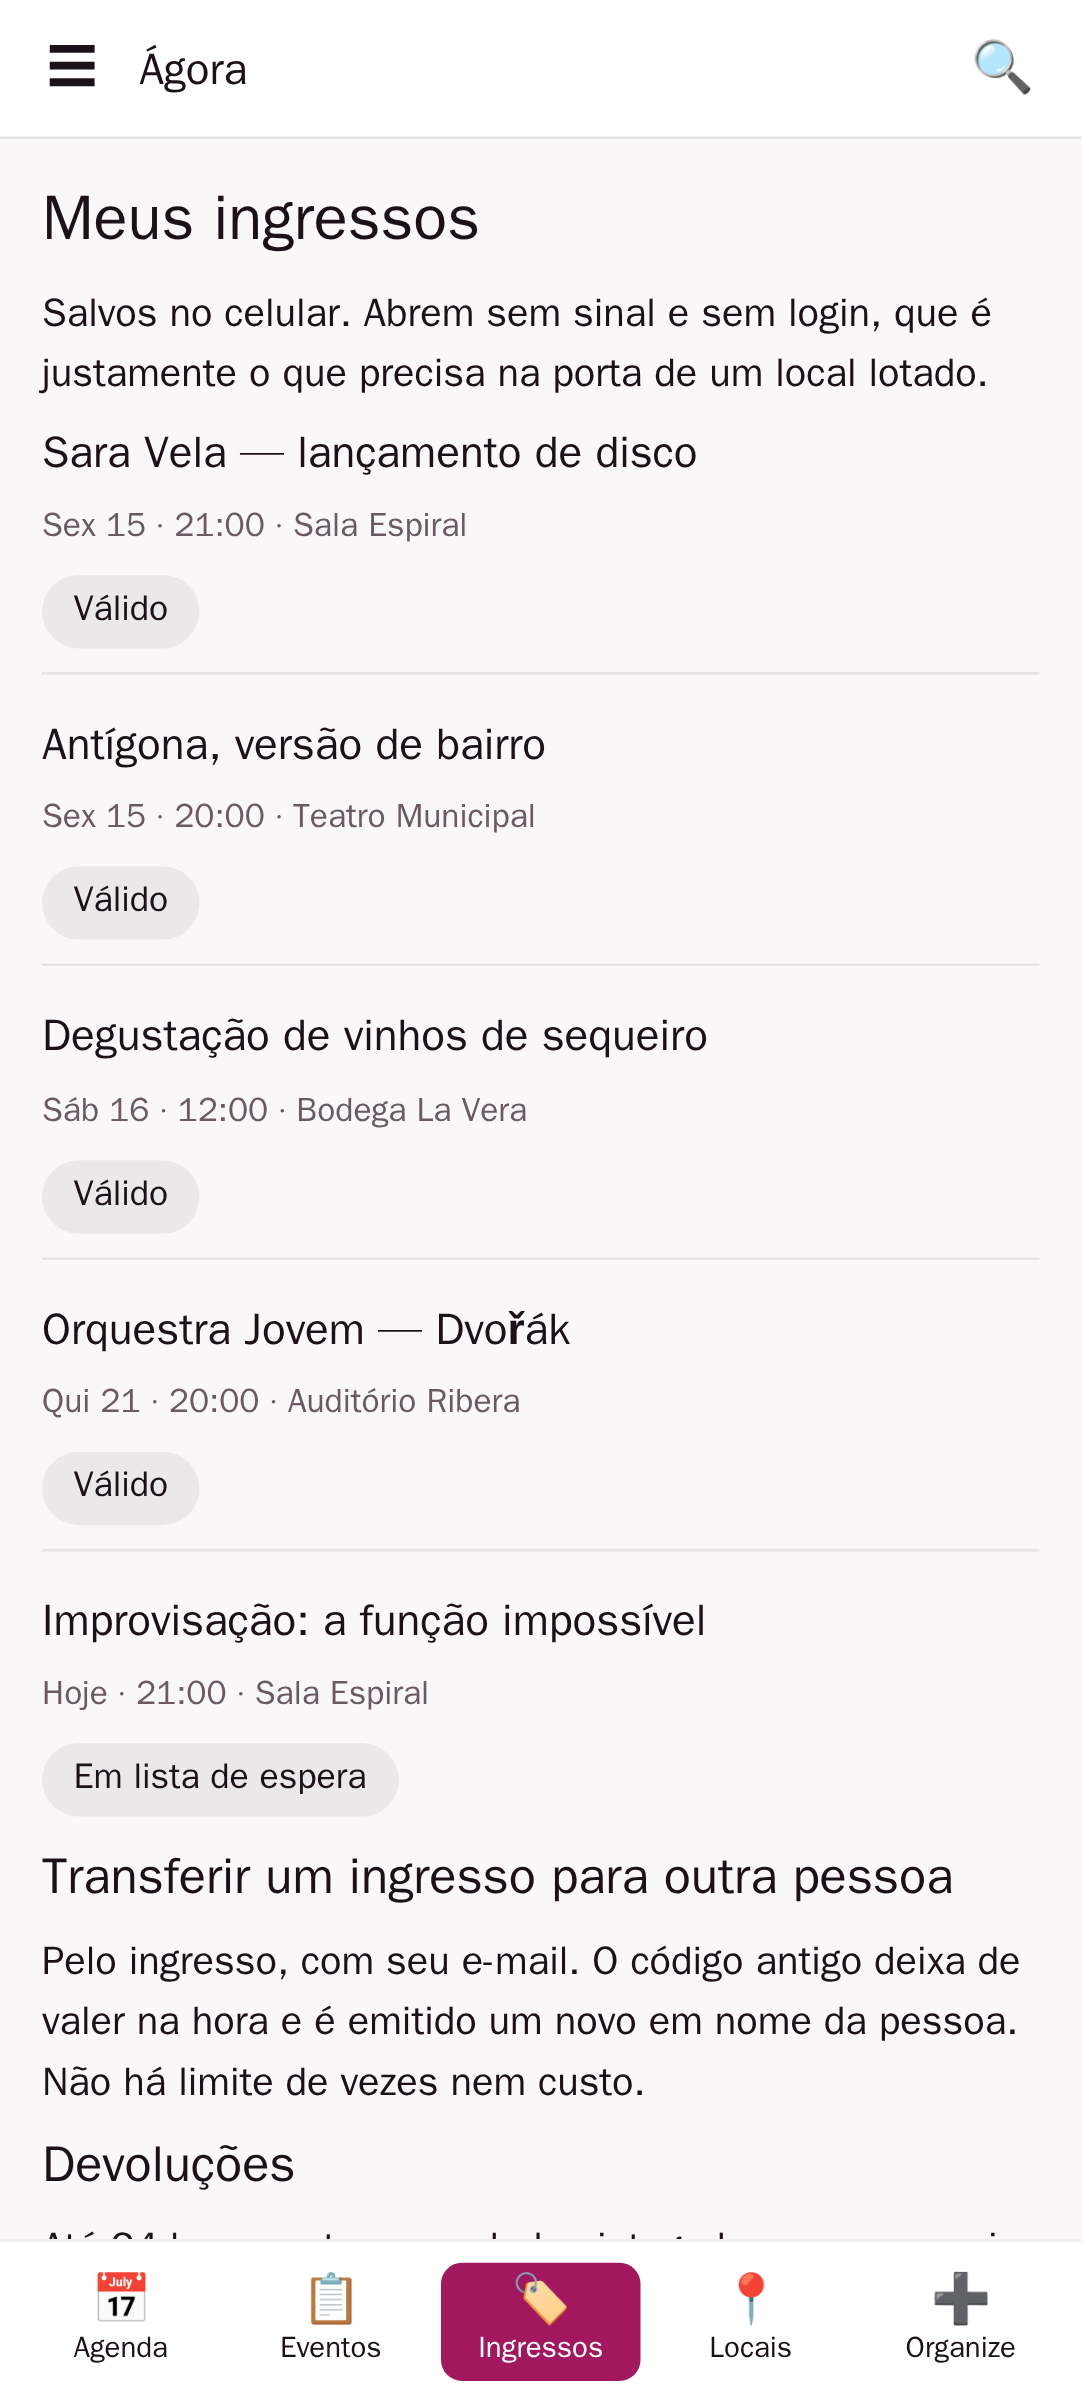Open Orquestra Jovem — Dvořák ticket

tap(541, 1415)
